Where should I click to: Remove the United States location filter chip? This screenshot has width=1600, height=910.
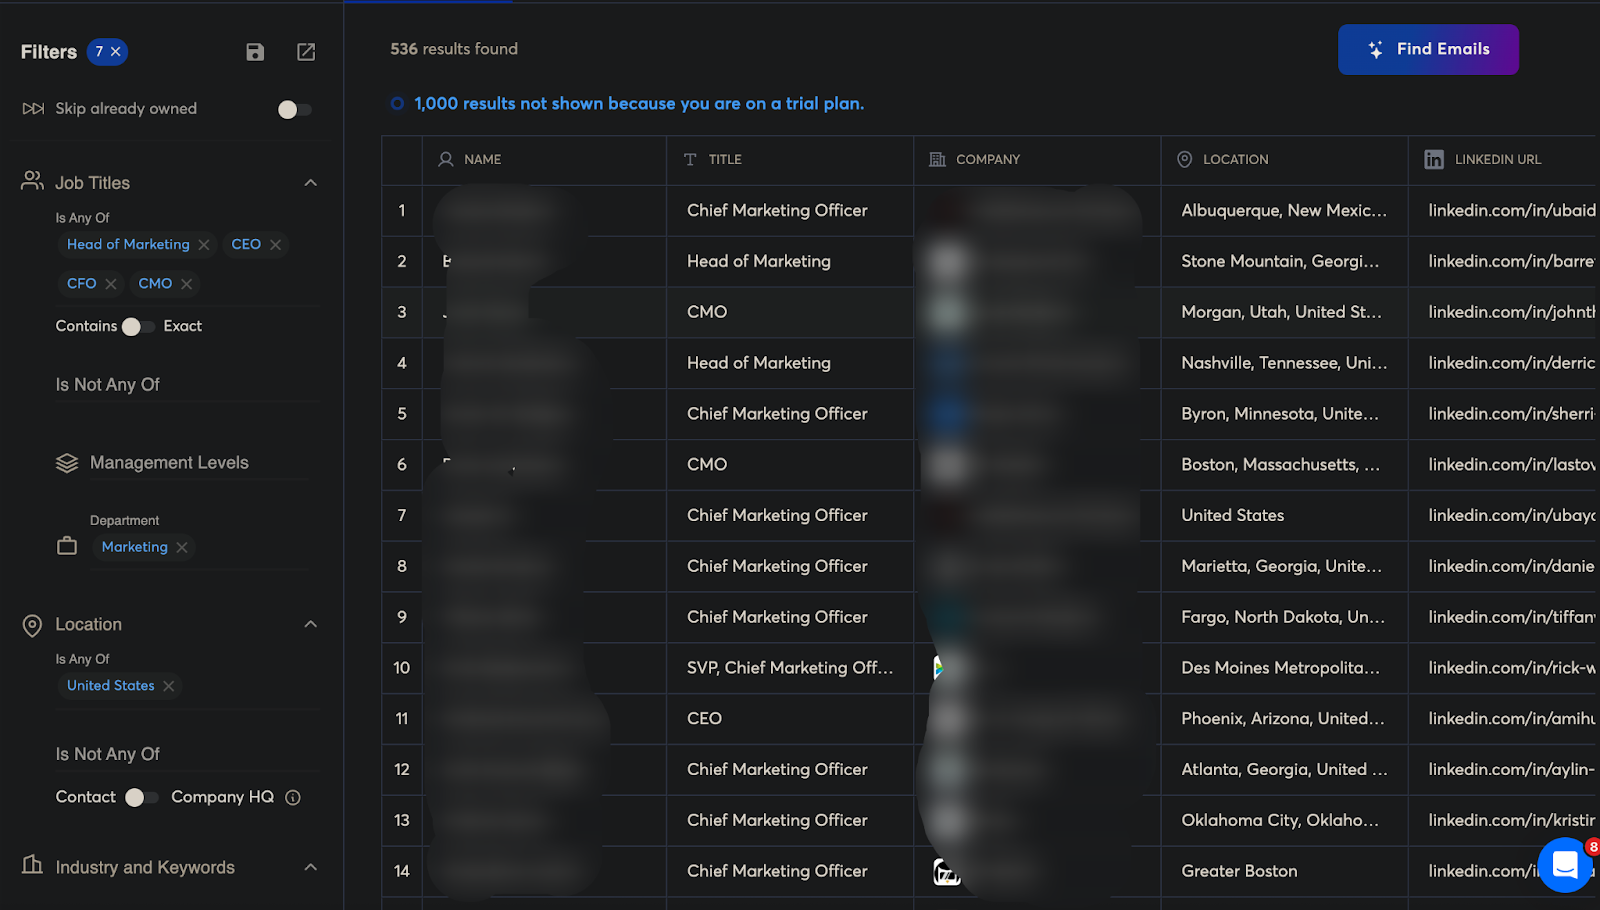pyautogui.click(x=169, y=686)
